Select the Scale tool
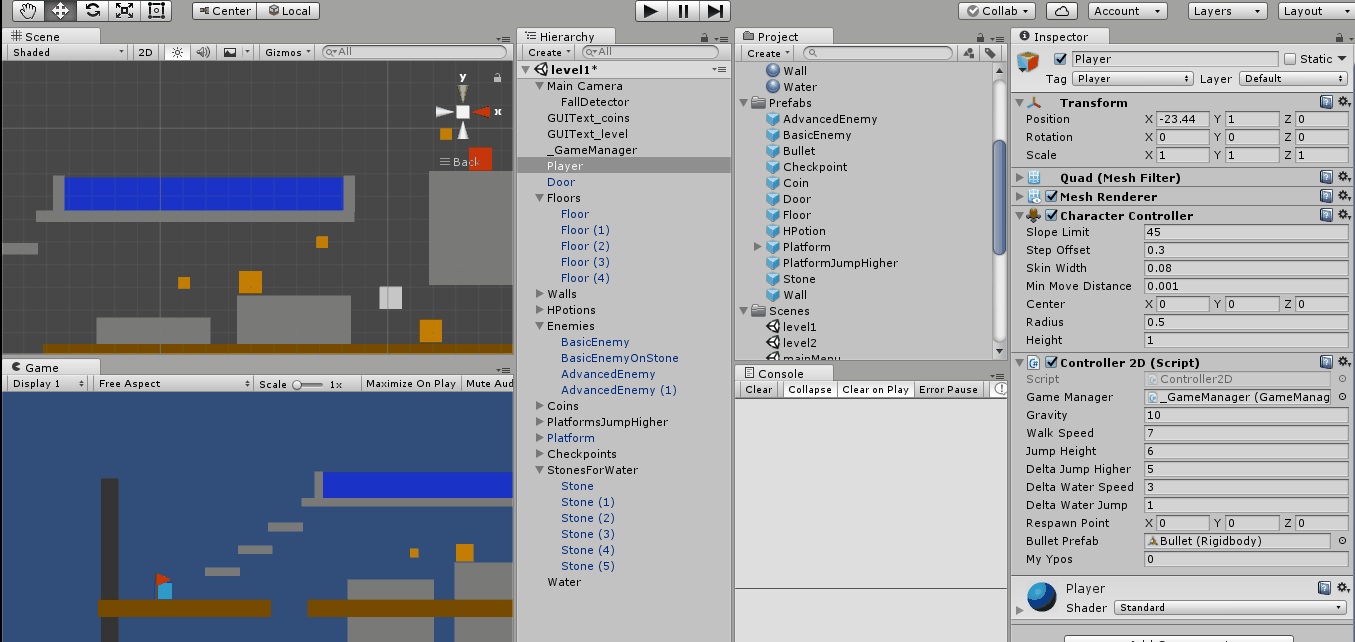 pos(122,11)
